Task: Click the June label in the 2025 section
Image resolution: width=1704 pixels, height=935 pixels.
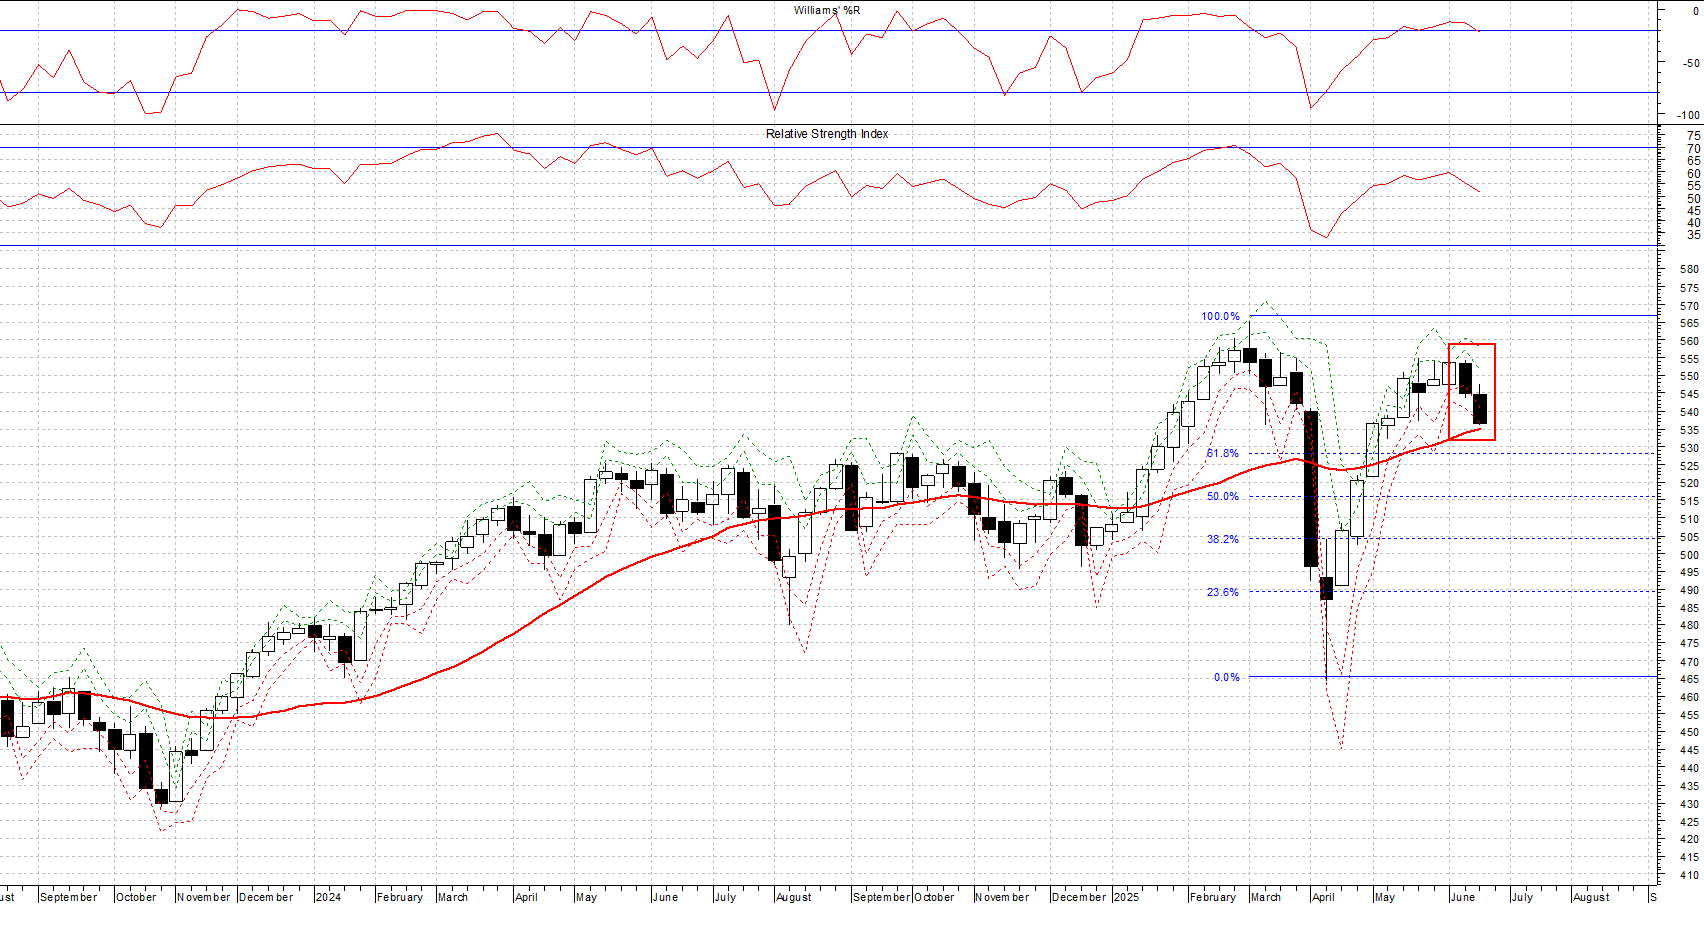Action: [x=1463, y=897]
